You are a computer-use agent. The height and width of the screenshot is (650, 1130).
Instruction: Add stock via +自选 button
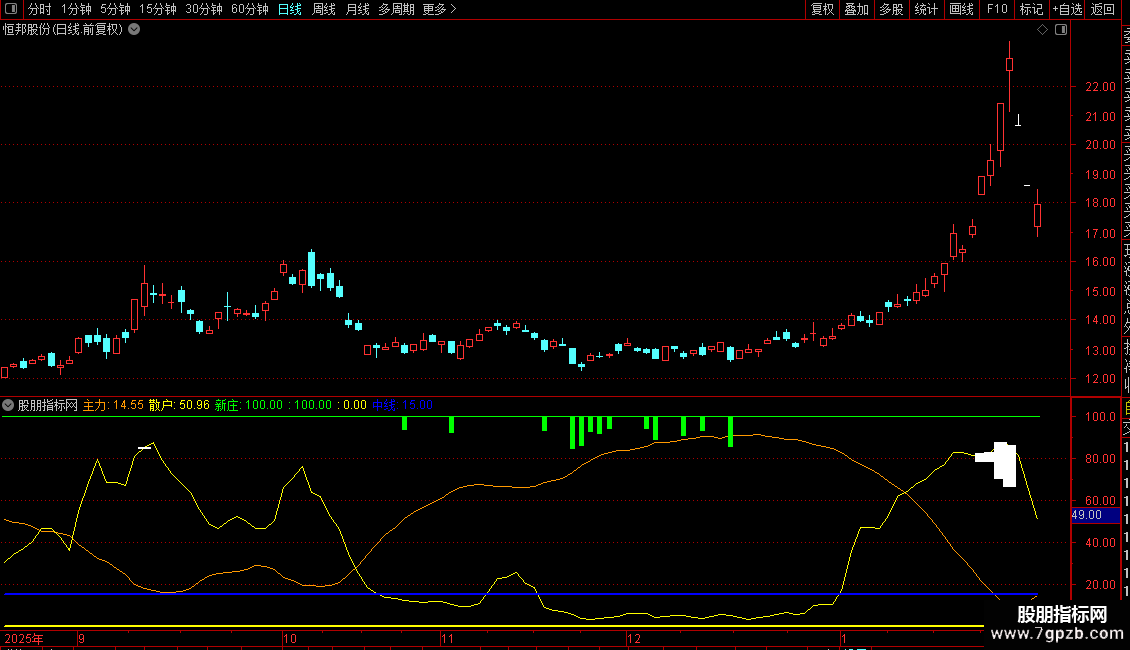click(x=1067, y=9)
